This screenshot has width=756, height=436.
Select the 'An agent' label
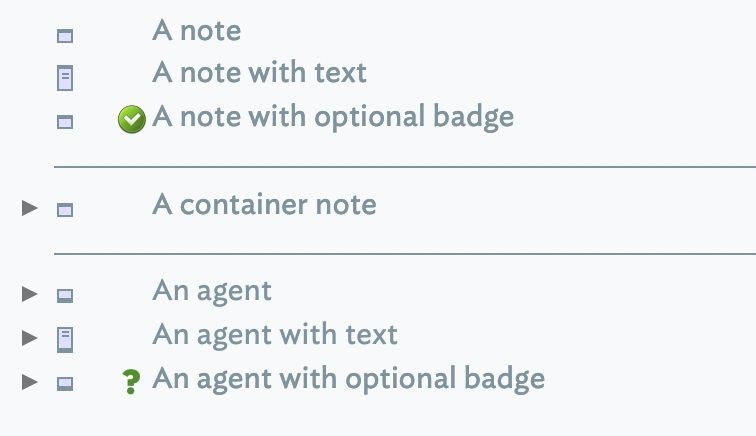[x=212, y=291]
